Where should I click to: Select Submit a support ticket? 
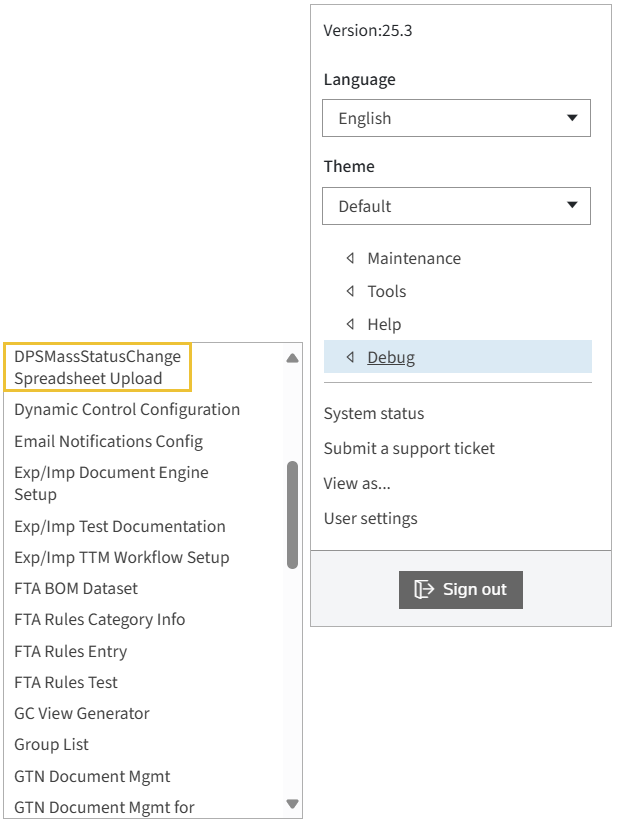(409, 448)
